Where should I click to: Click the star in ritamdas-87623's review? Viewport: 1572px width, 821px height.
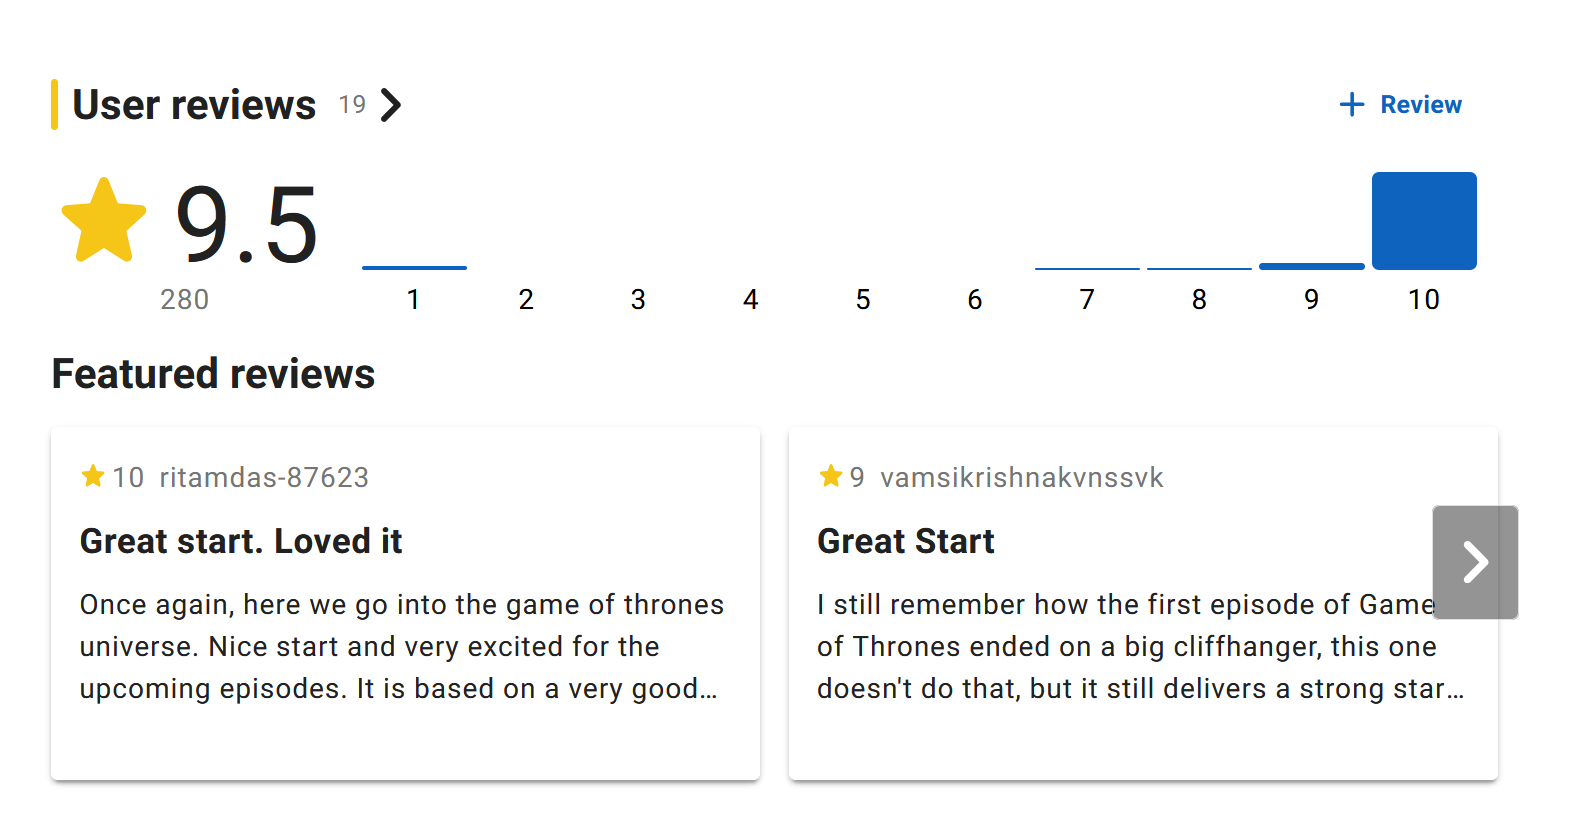[93, 477]
